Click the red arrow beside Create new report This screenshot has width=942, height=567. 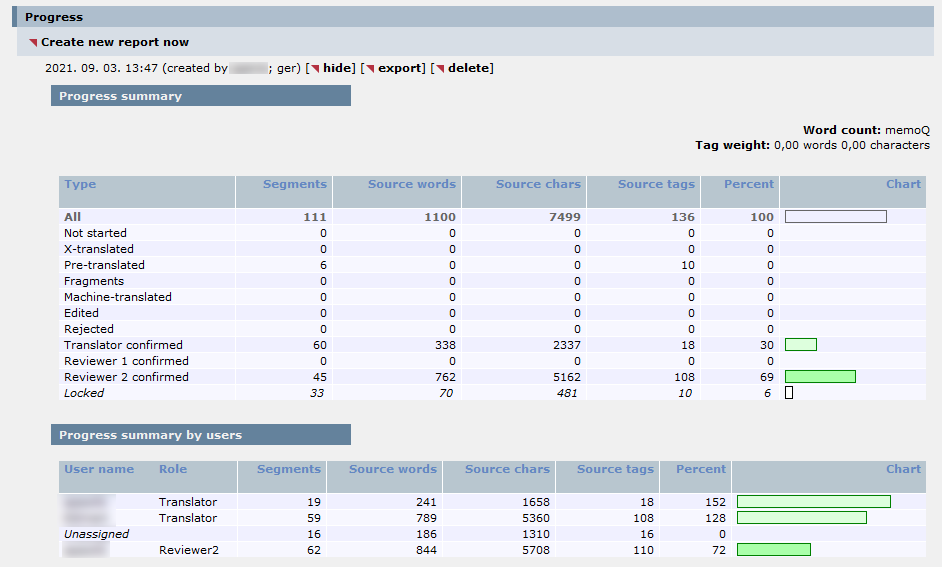pos(33,43)
